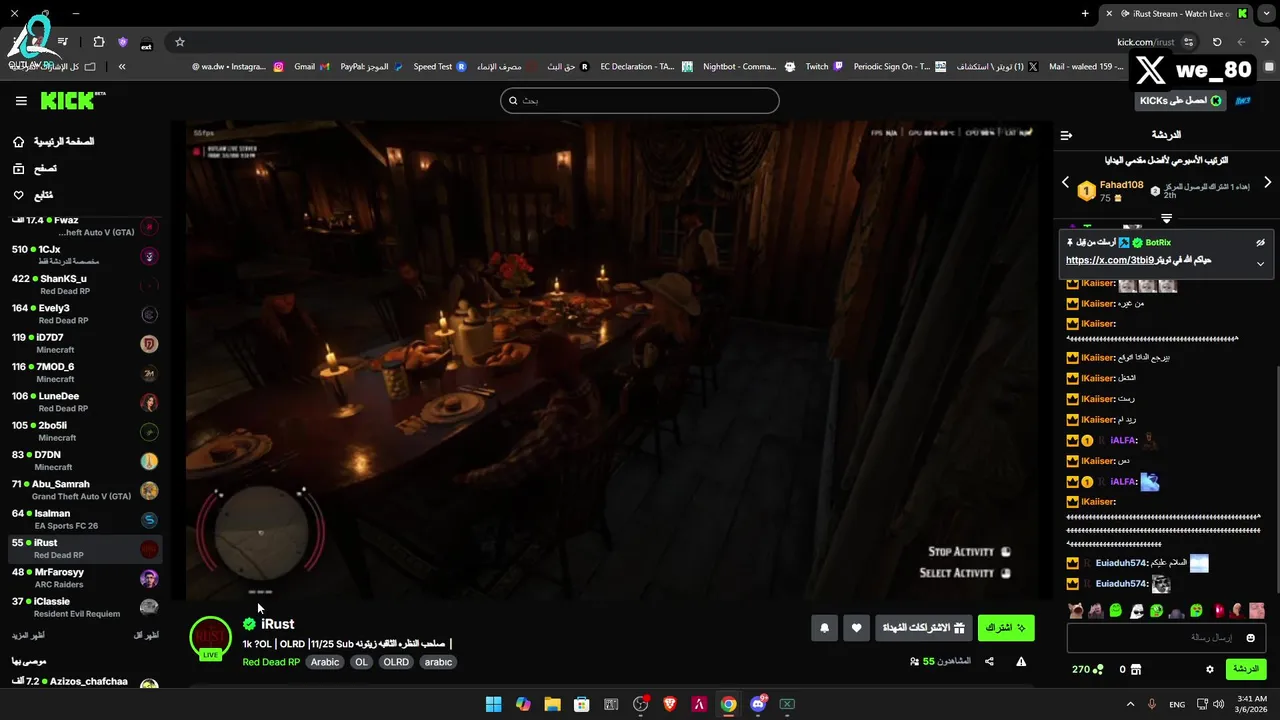Follow channel with the heart button

(x=856, y=628)
